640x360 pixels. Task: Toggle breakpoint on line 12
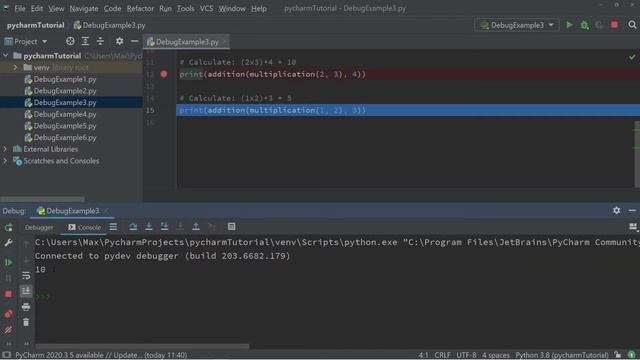pos(164,74)
